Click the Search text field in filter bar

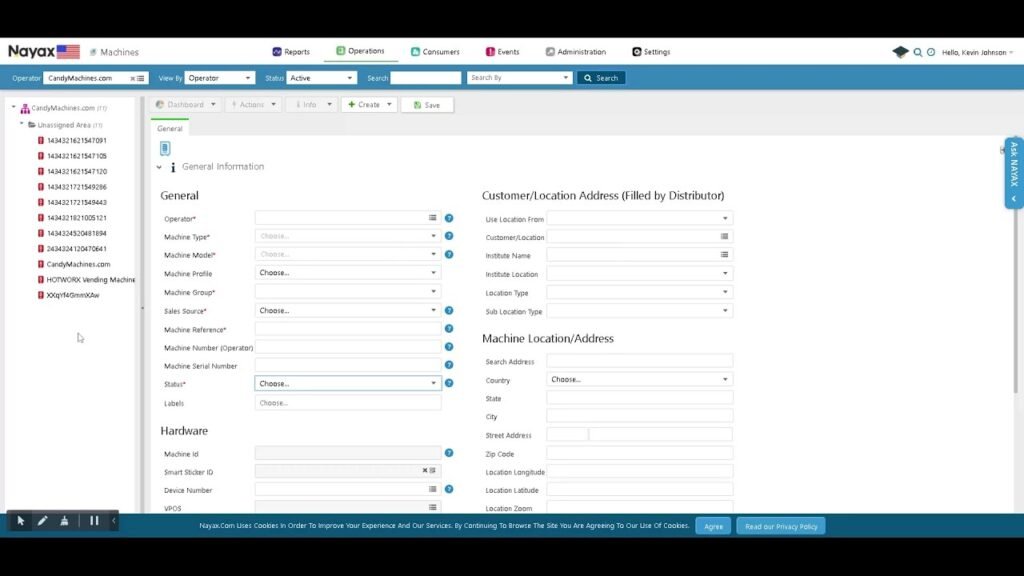click(426, 78)
